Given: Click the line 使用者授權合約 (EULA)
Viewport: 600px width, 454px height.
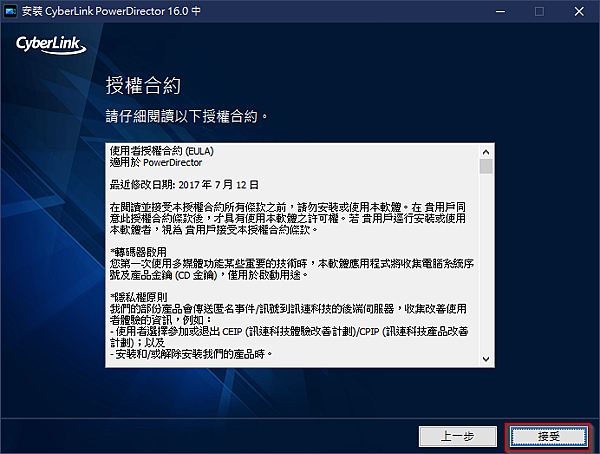Looking at the screenshot, I should click(161, 151).
